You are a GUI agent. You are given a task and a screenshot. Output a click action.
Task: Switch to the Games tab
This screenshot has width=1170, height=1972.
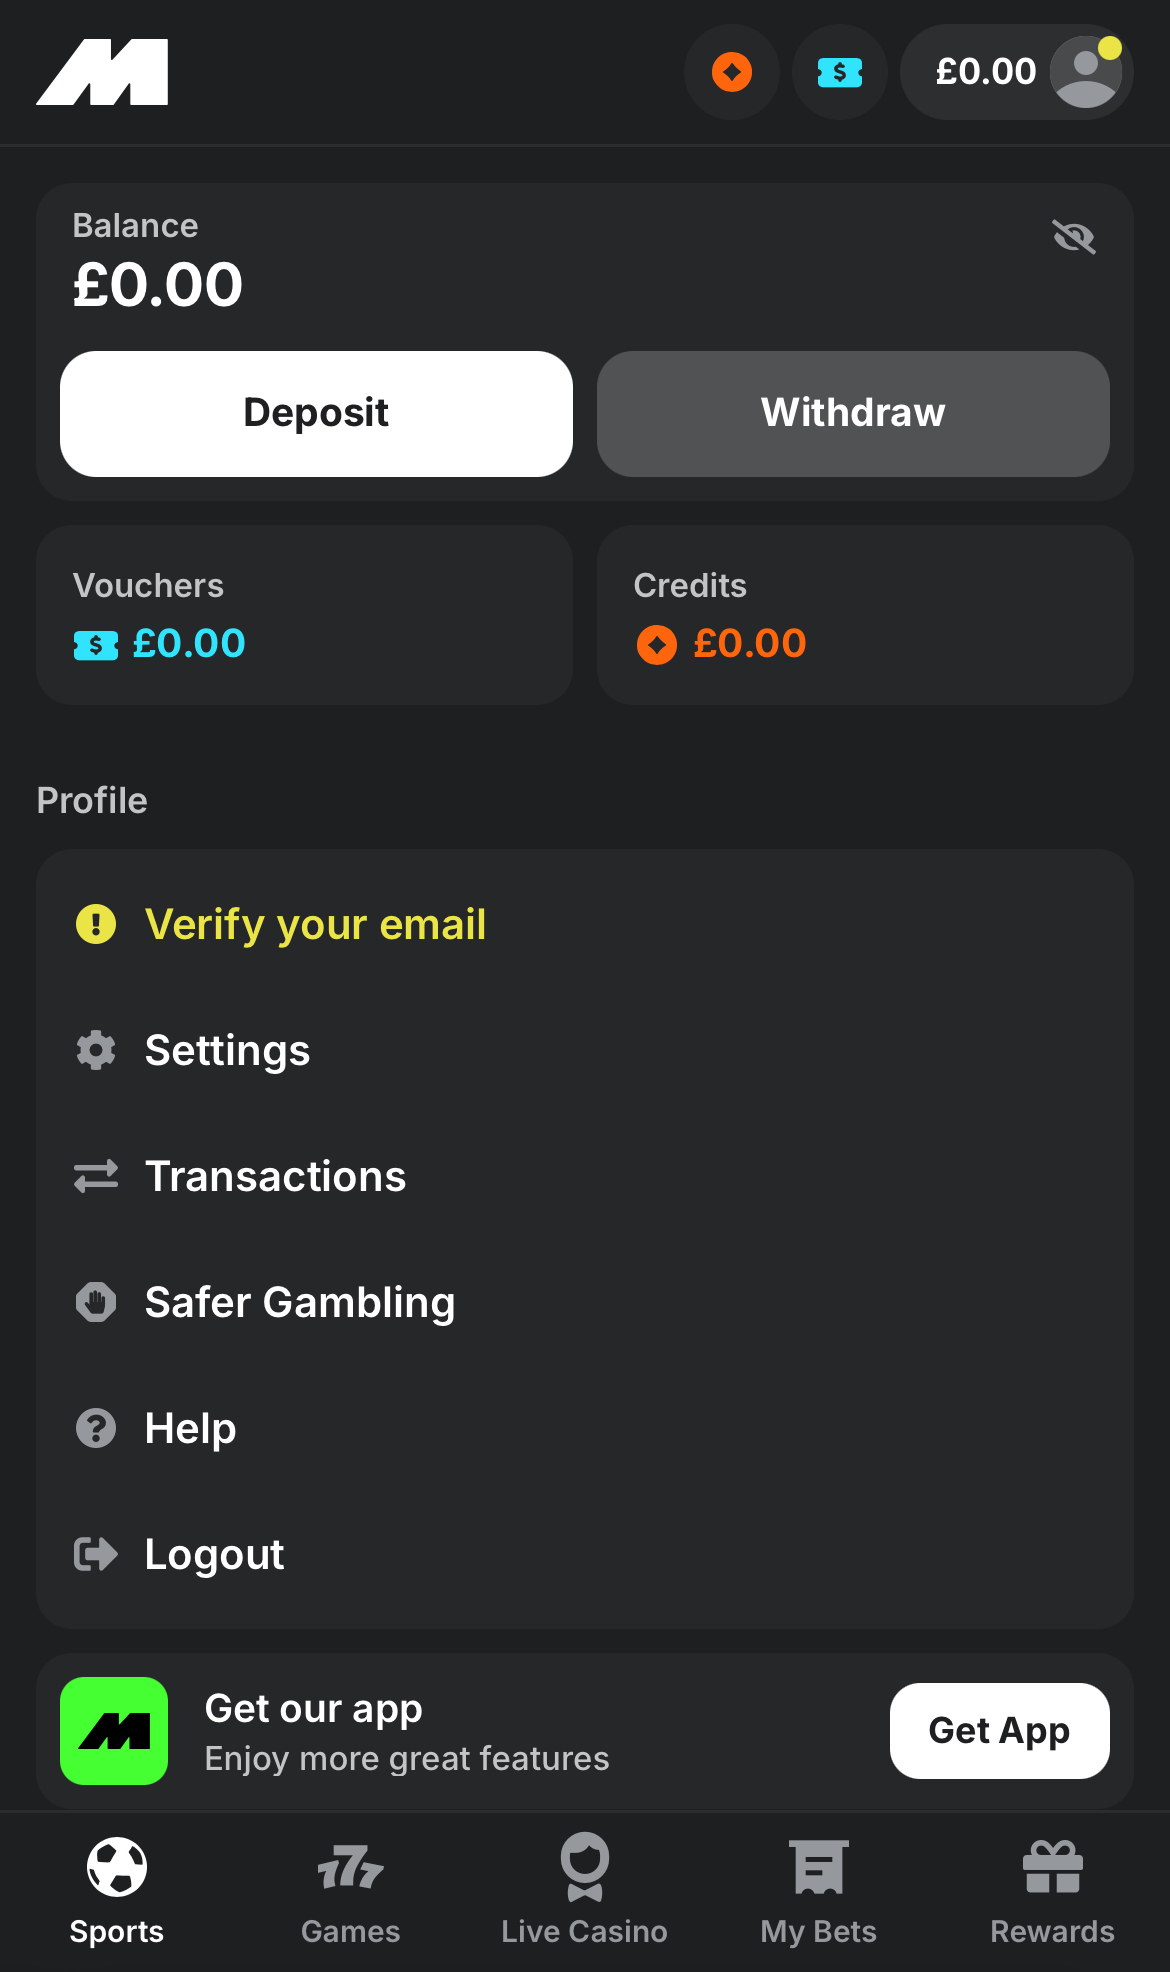(351, 1890)
